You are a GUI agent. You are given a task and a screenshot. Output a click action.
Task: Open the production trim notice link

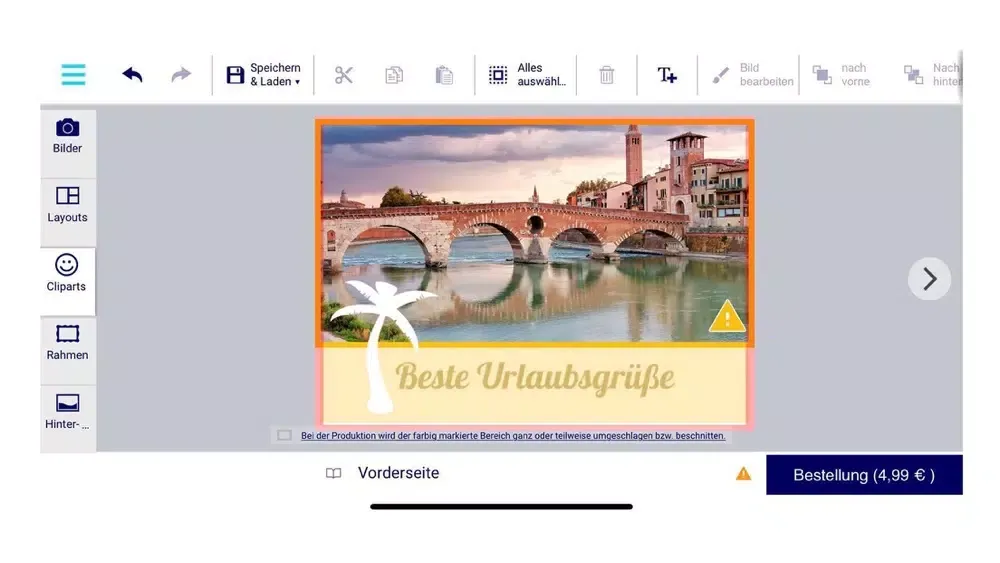click(513, 436)
